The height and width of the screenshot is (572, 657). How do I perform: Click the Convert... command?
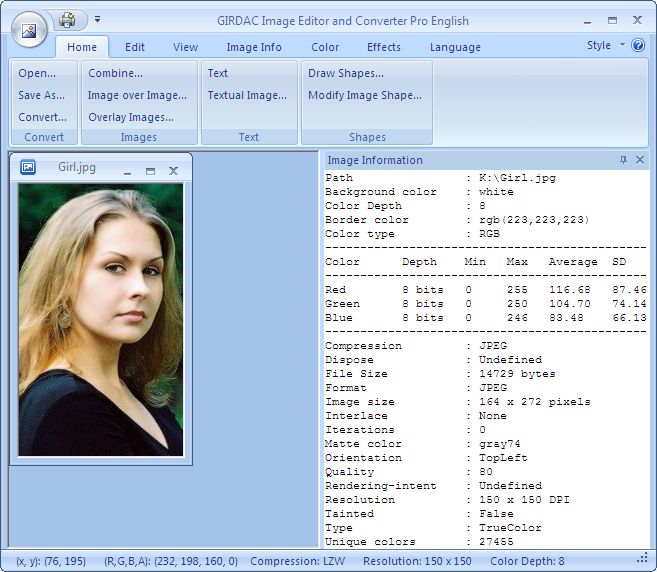tap(42, 117)
